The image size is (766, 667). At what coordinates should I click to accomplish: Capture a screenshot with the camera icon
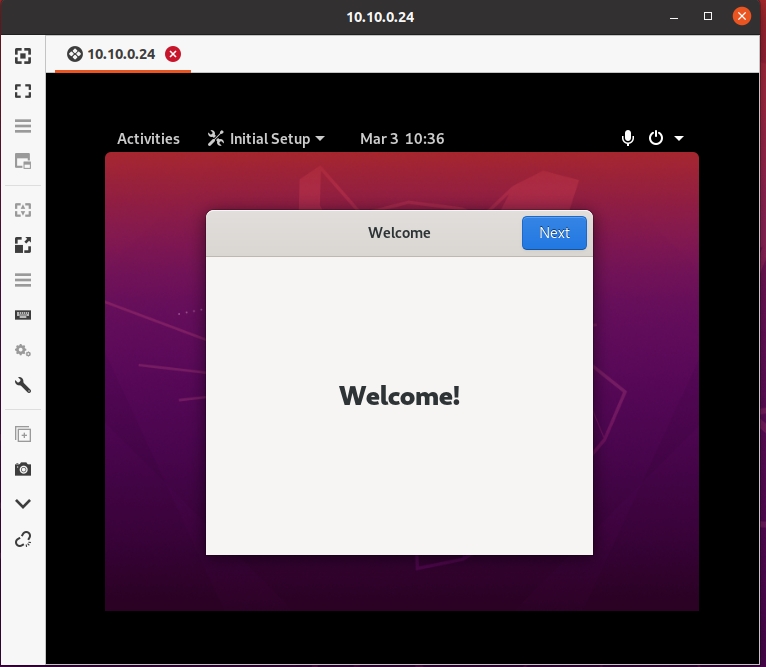23,469
